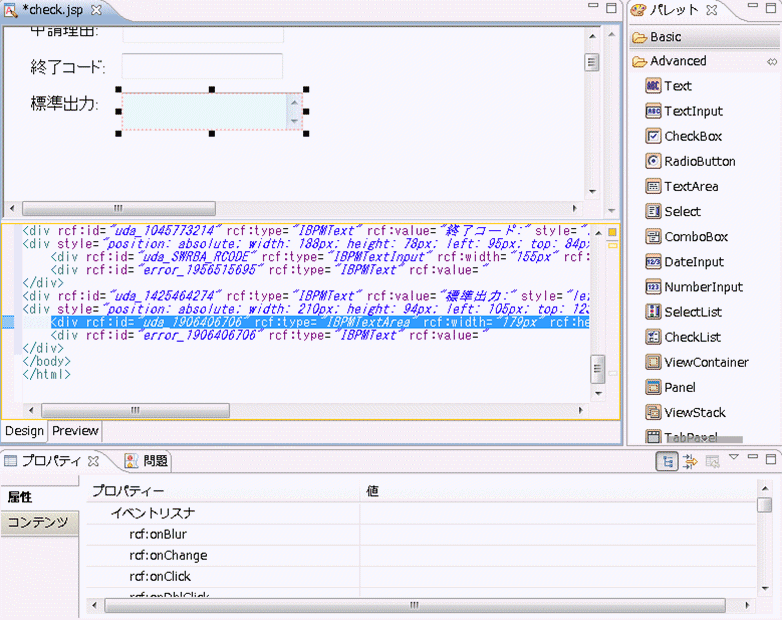Click the ComboBox palette item
This screenshot has height=620, width=782.
click(x=695, y=237)
